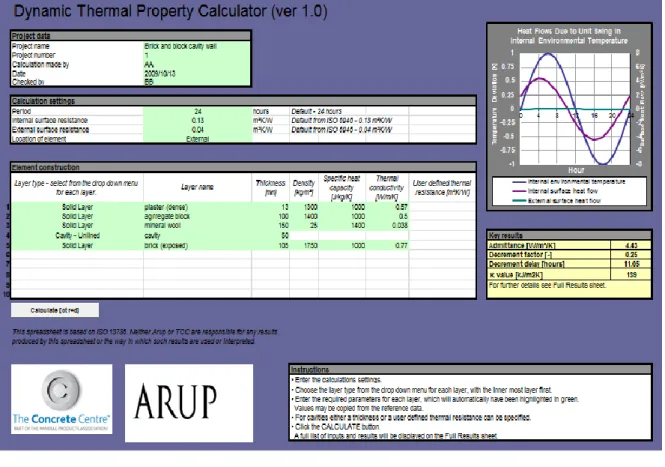Select the Decrement delay result value
Screen dimensions: 665x467
(631, 264)
